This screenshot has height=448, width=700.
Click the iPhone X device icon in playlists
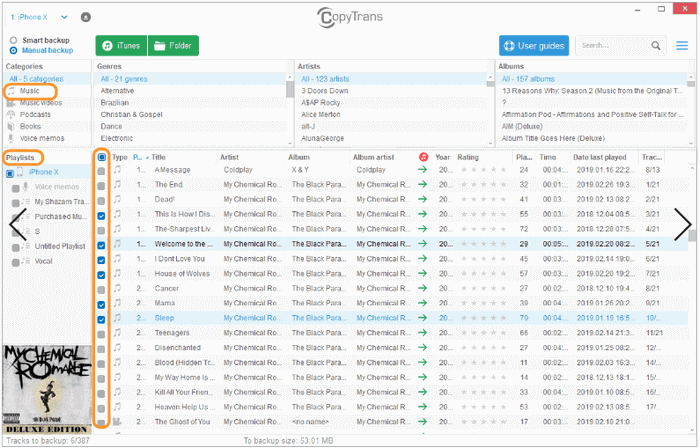[x=20, y=172]
